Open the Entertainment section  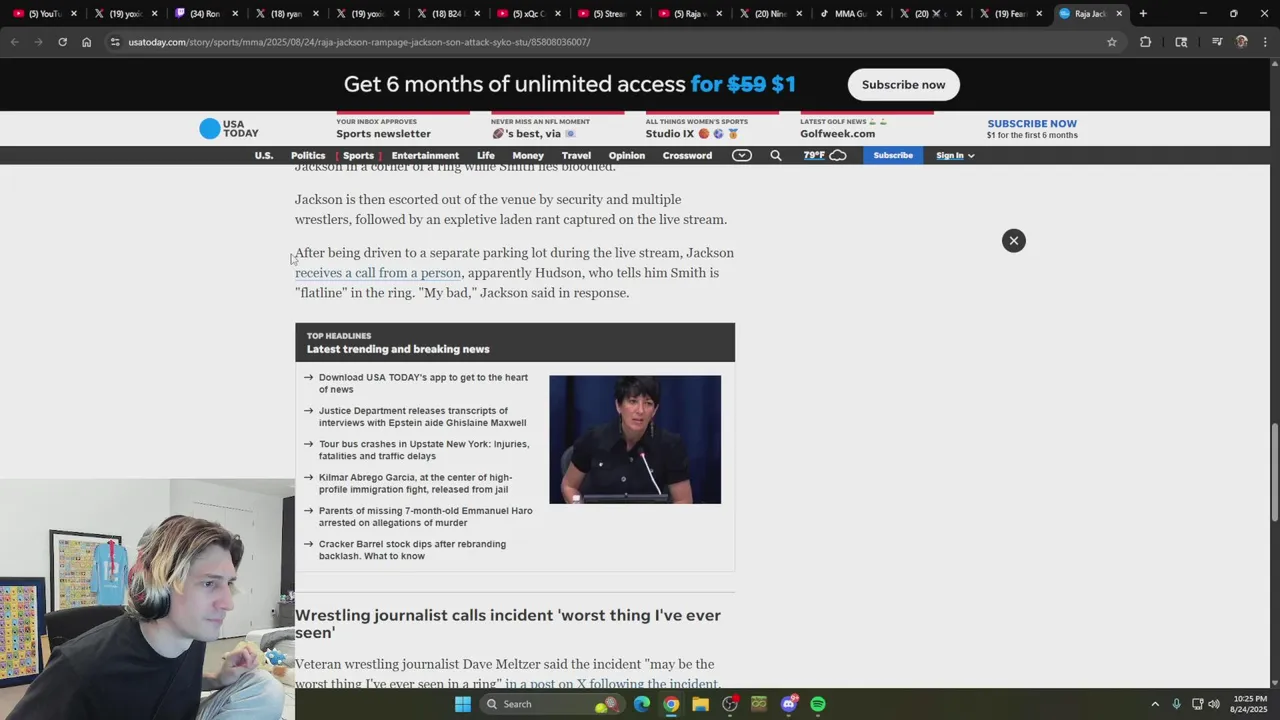pyautogui.click(x=425, y=155)
